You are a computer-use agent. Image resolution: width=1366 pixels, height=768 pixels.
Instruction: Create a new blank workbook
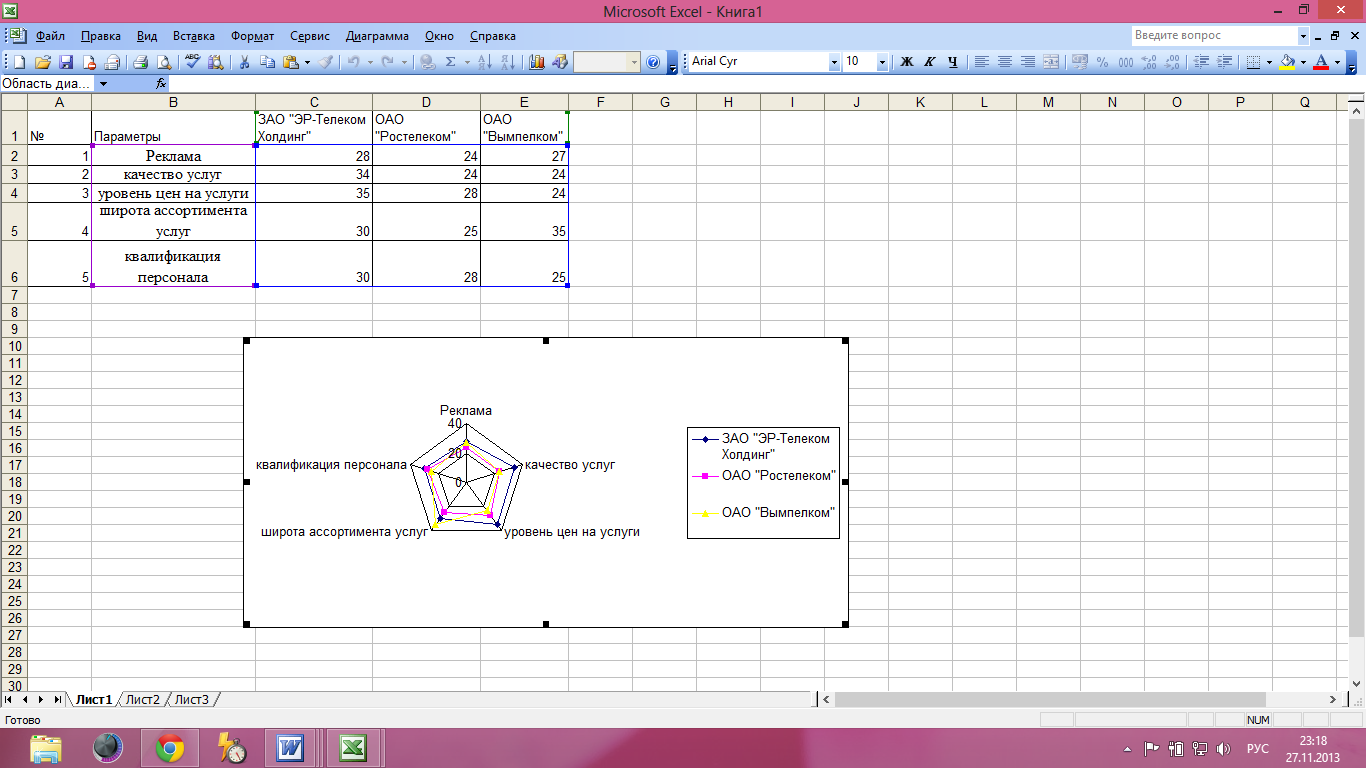(19, 62)
